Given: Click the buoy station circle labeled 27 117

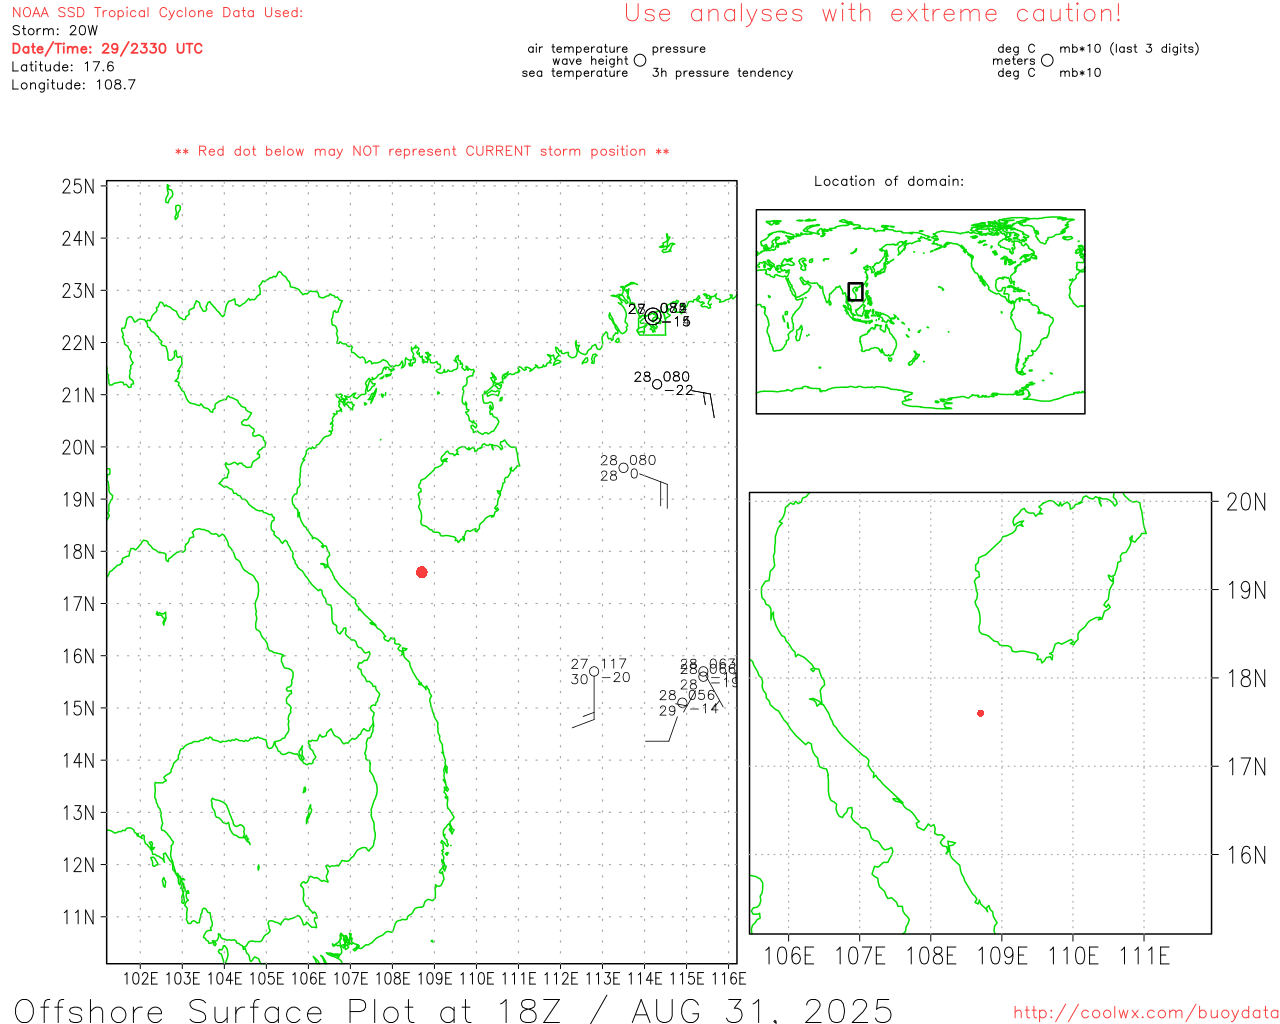Looking at the screenshot, I should (x=594, y=671).
